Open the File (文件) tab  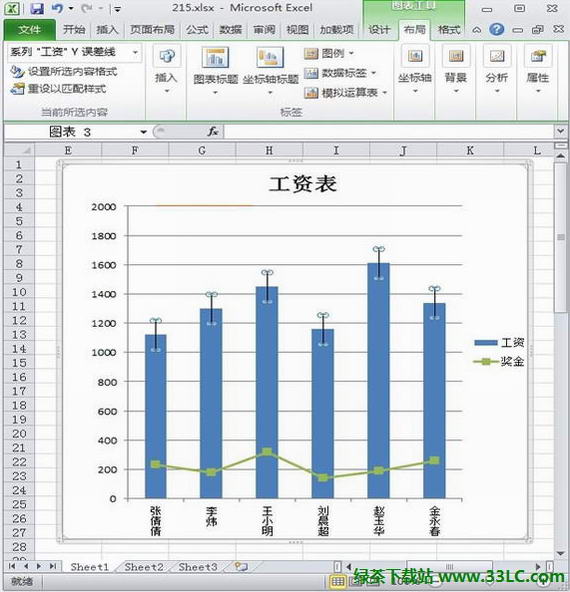point(29,30)
